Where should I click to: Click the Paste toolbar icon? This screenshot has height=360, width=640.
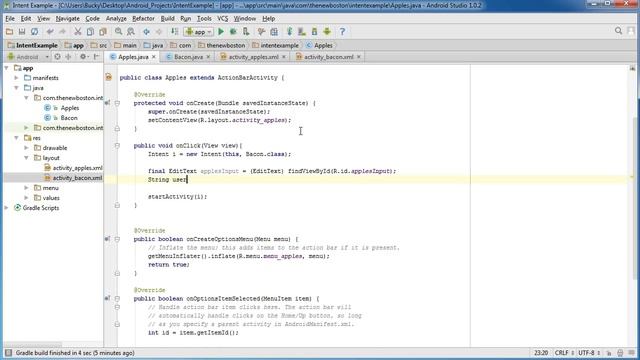[103, 31]
